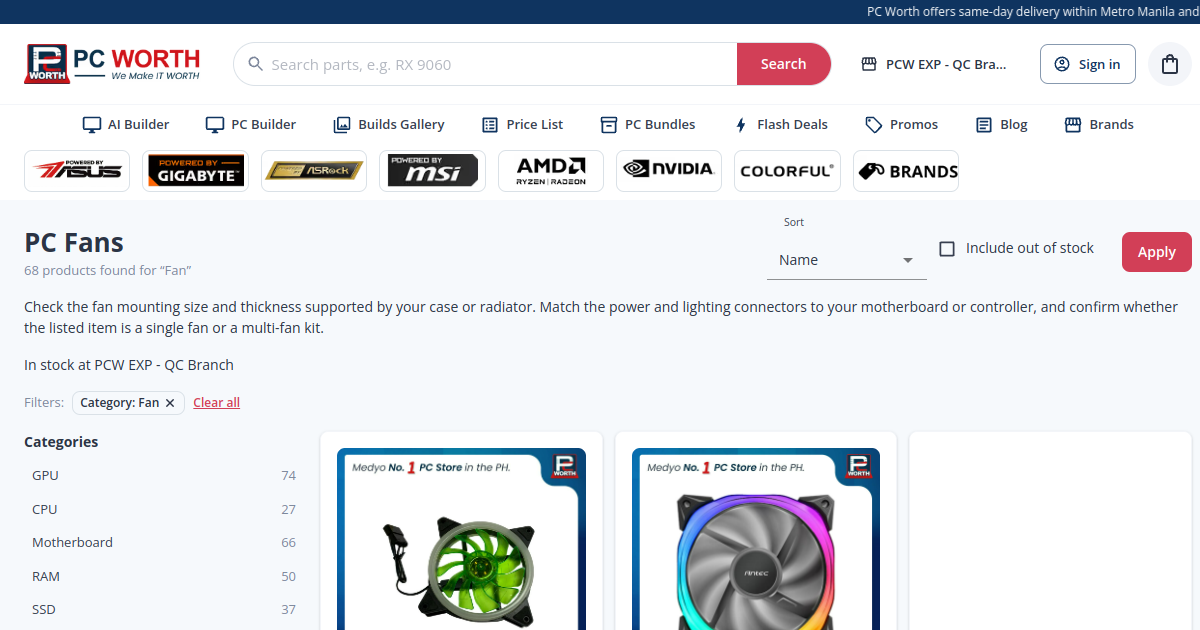The image size is (1200, 630).
Task: Open the ASUS brand logo tile
Action: coord(77,171)
